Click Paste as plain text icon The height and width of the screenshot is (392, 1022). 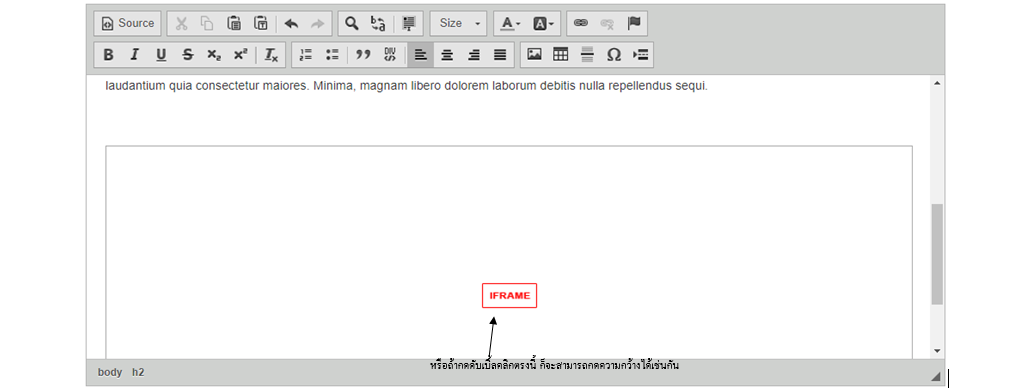click(261, 23)
